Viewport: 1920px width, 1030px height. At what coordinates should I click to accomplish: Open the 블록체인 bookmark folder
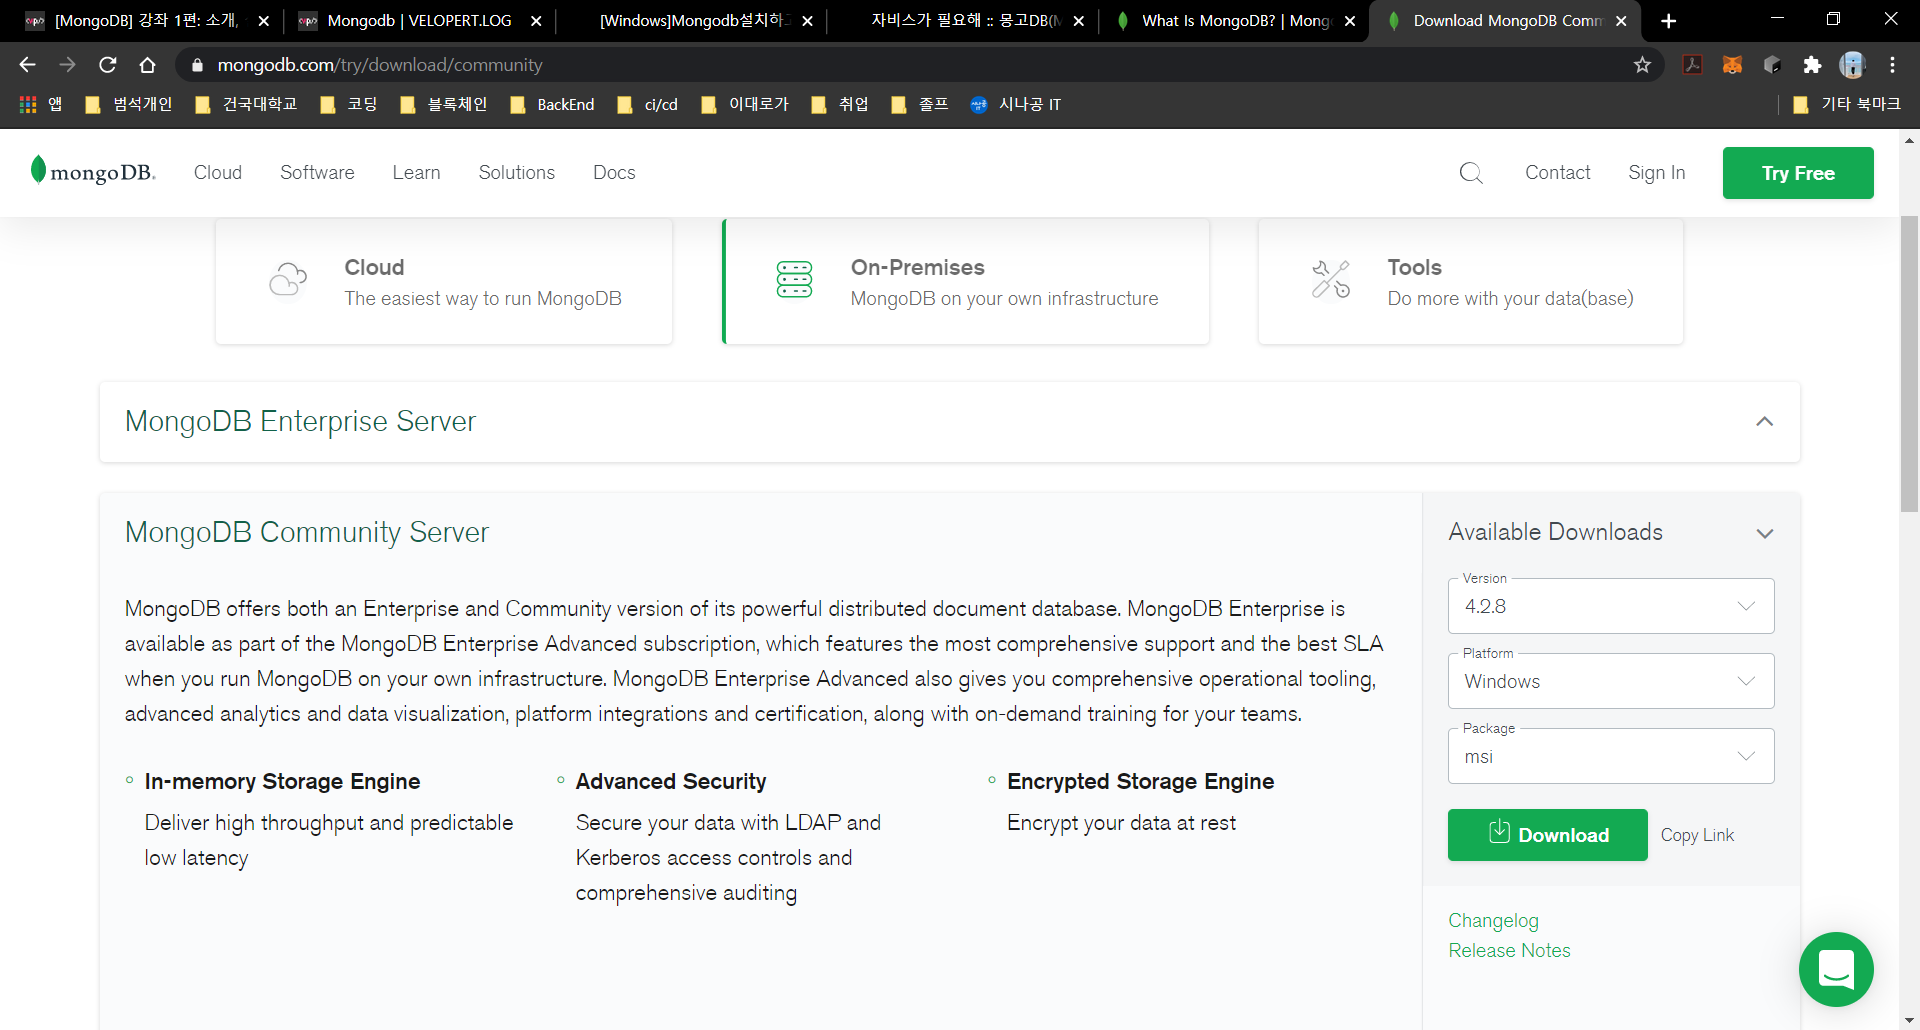pos(443,104)
